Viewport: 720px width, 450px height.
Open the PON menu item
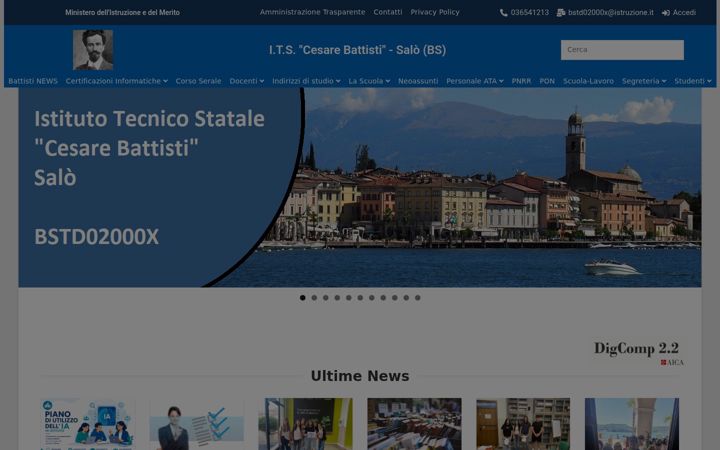pyautogui.click(x=547, y=81)
